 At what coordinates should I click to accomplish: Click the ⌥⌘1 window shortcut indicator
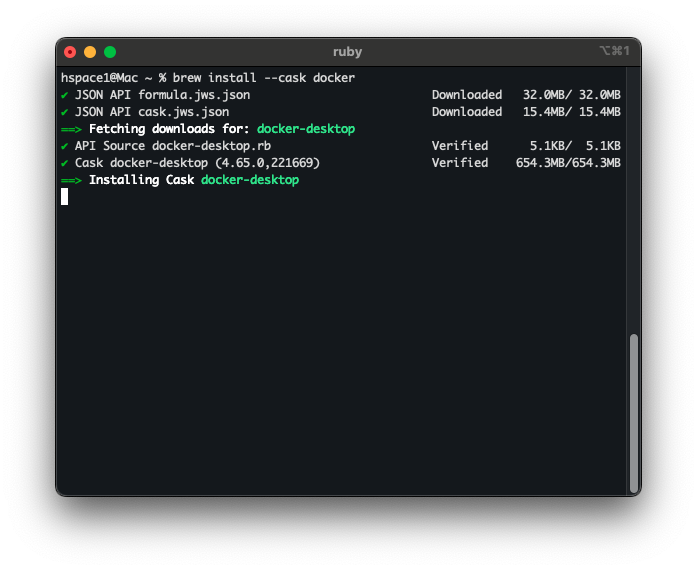[x=613, y=52]
